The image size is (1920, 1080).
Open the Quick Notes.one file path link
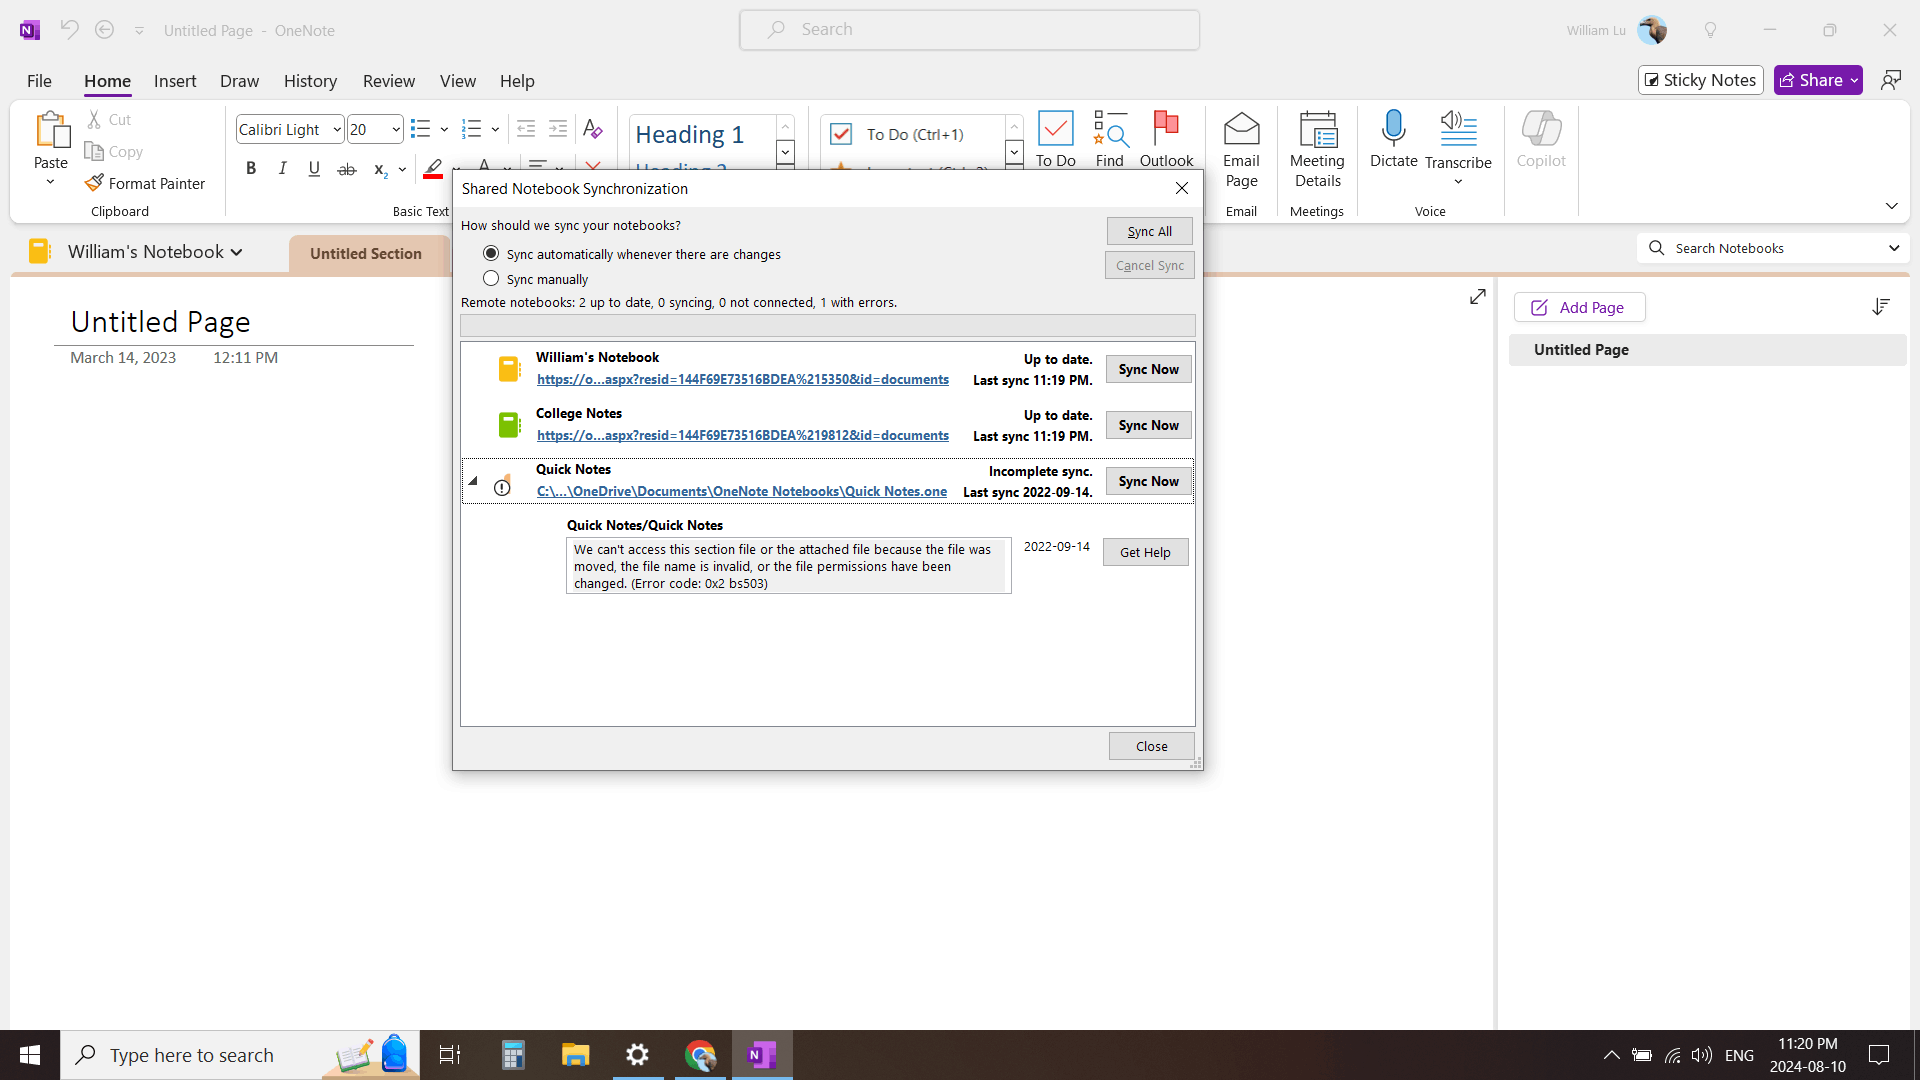point(741,491)
